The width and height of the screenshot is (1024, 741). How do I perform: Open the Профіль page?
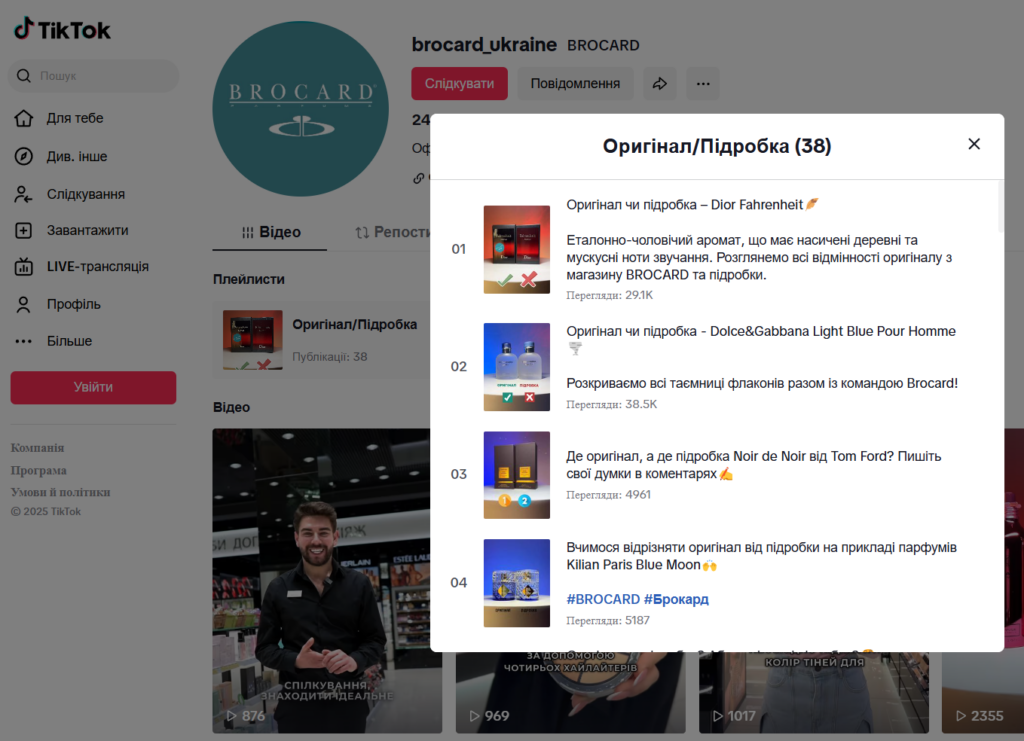click(73, 304)
